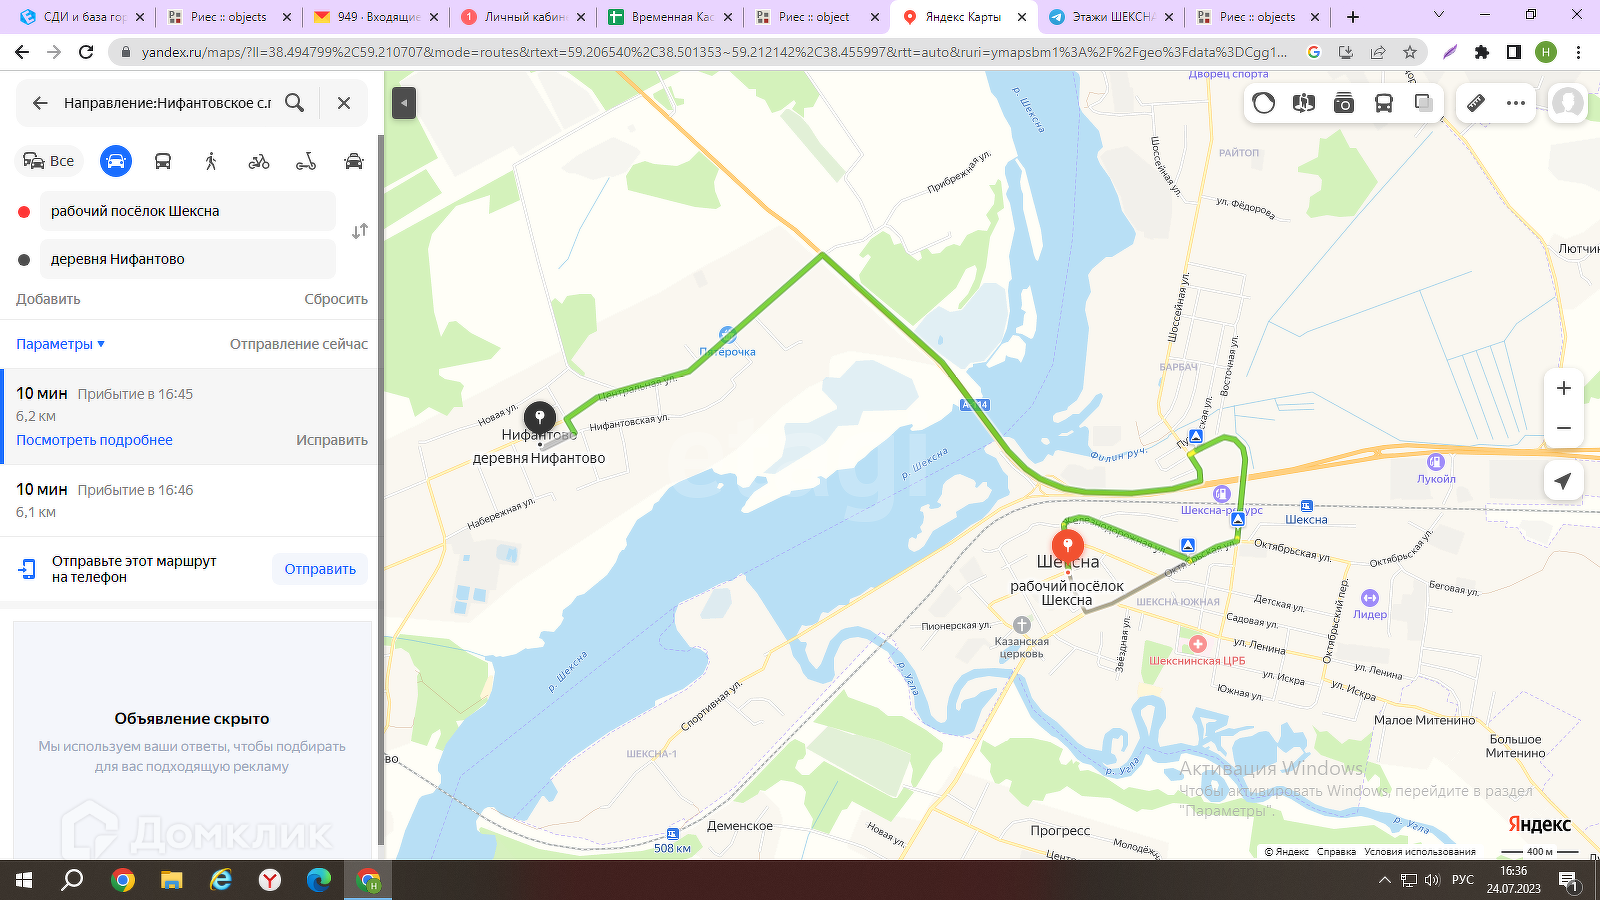Choose the walking route mode
This screenshot has width=1600, height=900.
(x=211, y=161)
